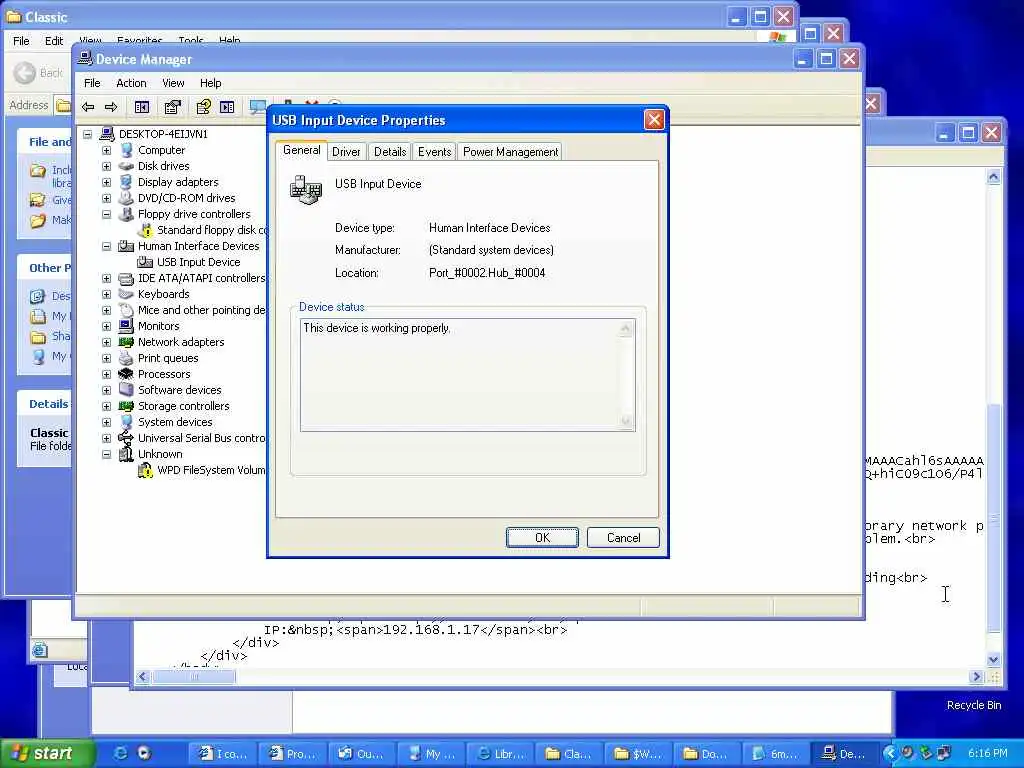
Task: Click the Forward arrow in Device Manager toolbar
Action: [x=111, y=106]
